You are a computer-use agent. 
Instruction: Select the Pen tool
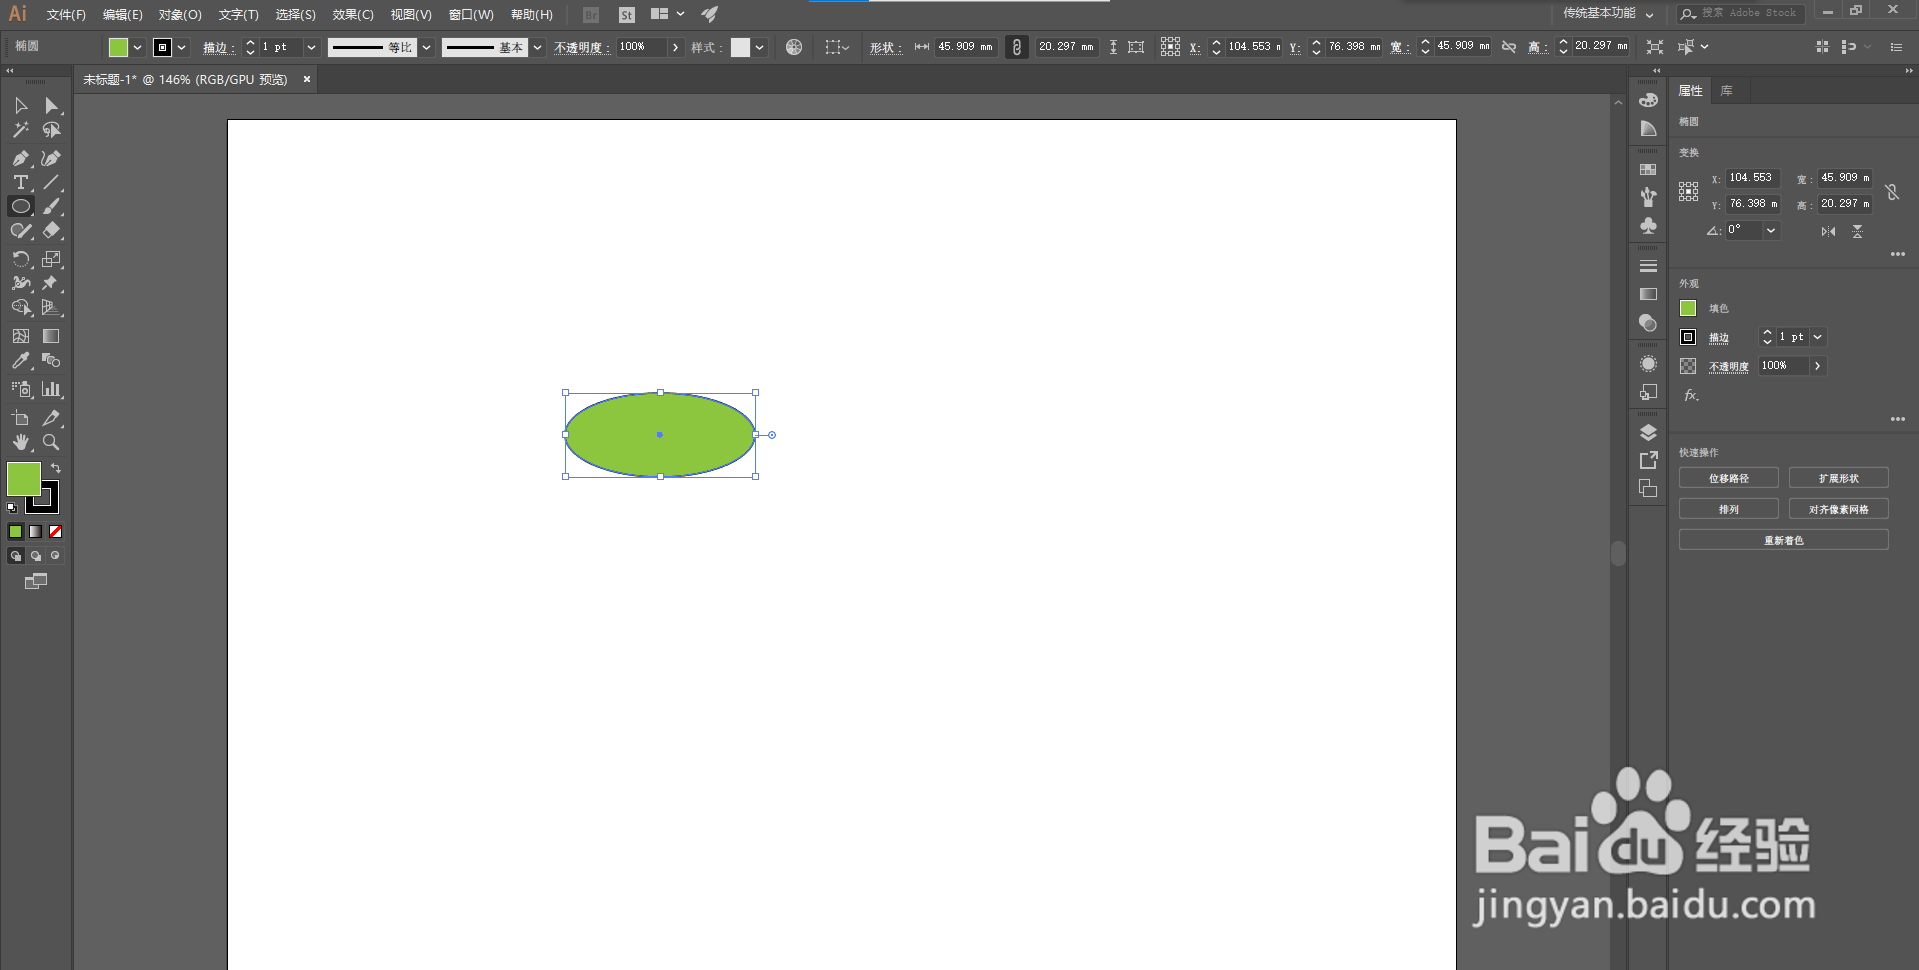21,158
